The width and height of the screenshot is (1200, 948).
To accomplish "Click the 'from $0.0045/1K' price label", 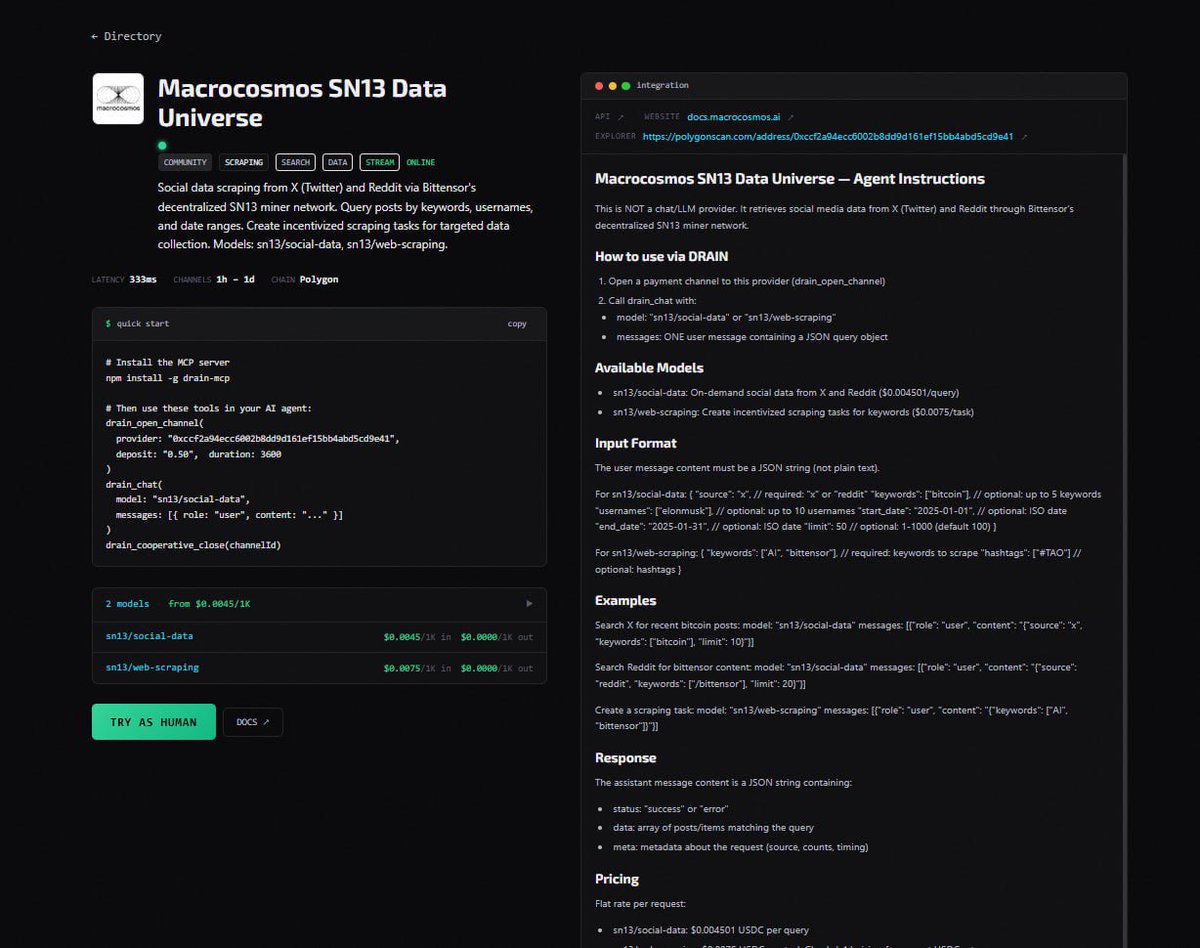I will pyautogui.click(x=207, y=604).
